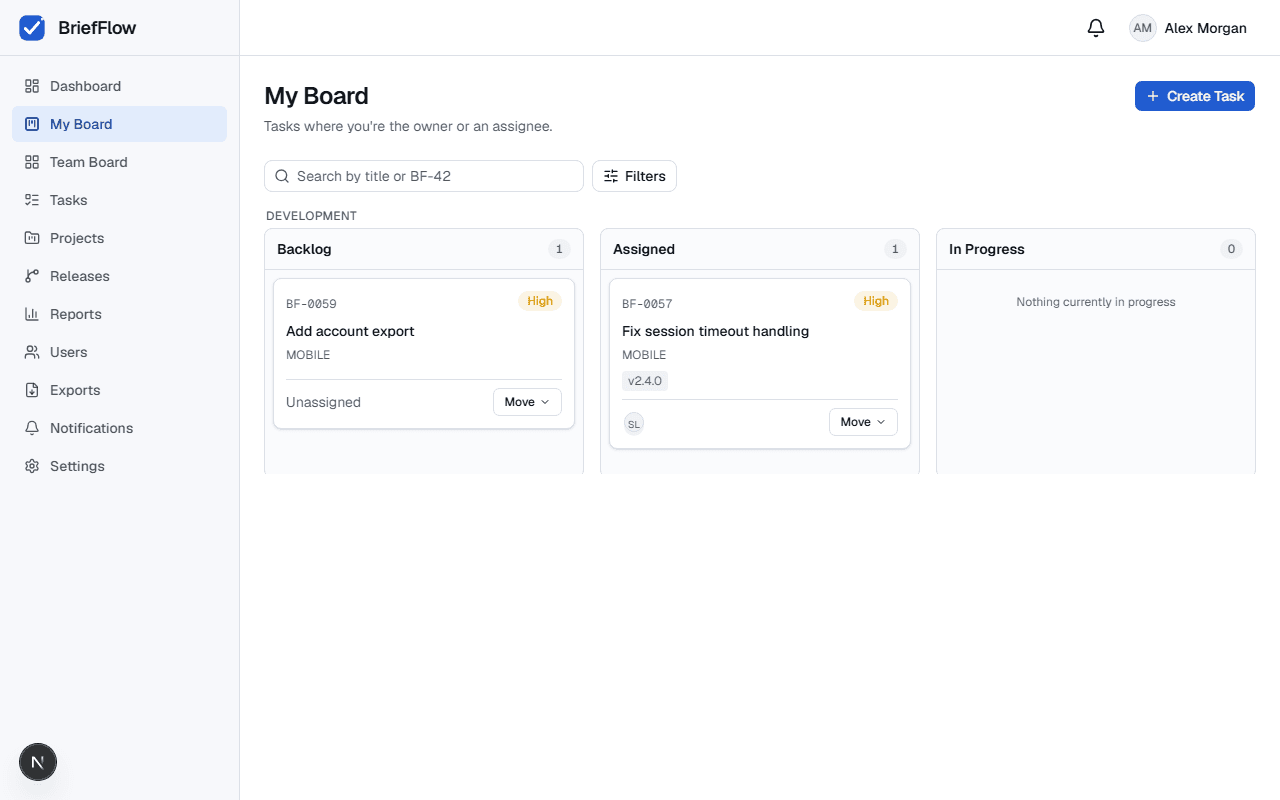
Task: Click the DEVELOPMENT section label
Action: (x=311, y=216)
